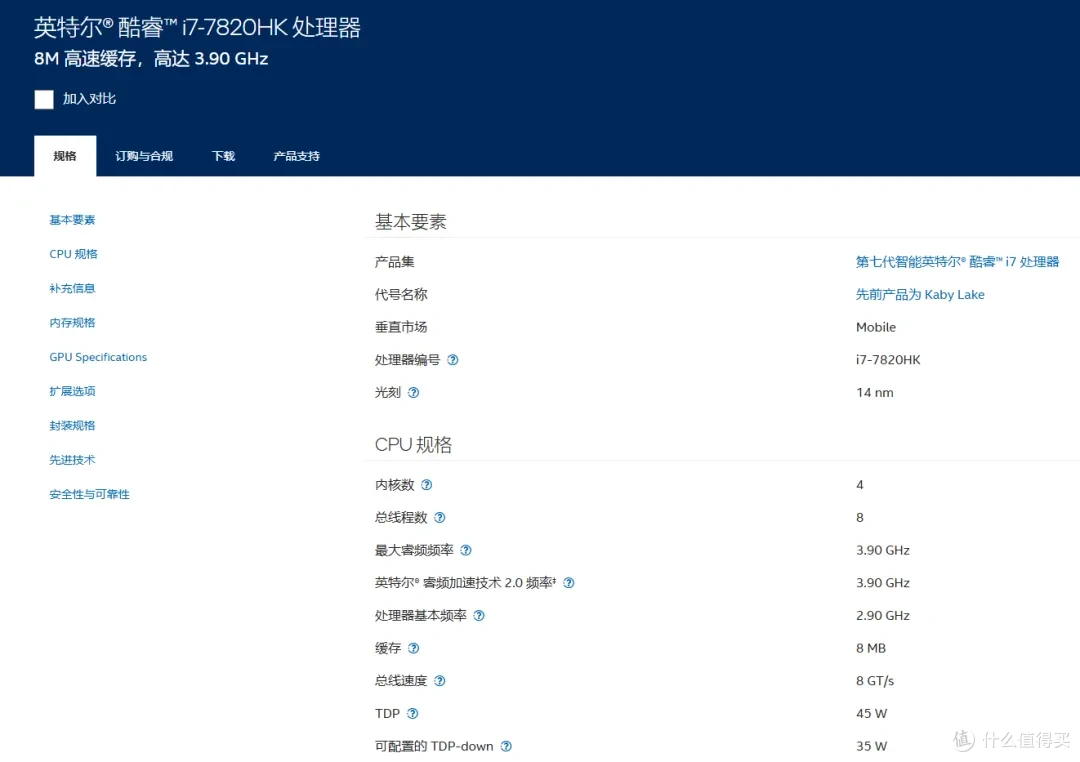Image resolution: width=1080 pixels, height=762 pixels.
Task: Go to 补充信息 sidebar link
Action: (x=72, y=288)
